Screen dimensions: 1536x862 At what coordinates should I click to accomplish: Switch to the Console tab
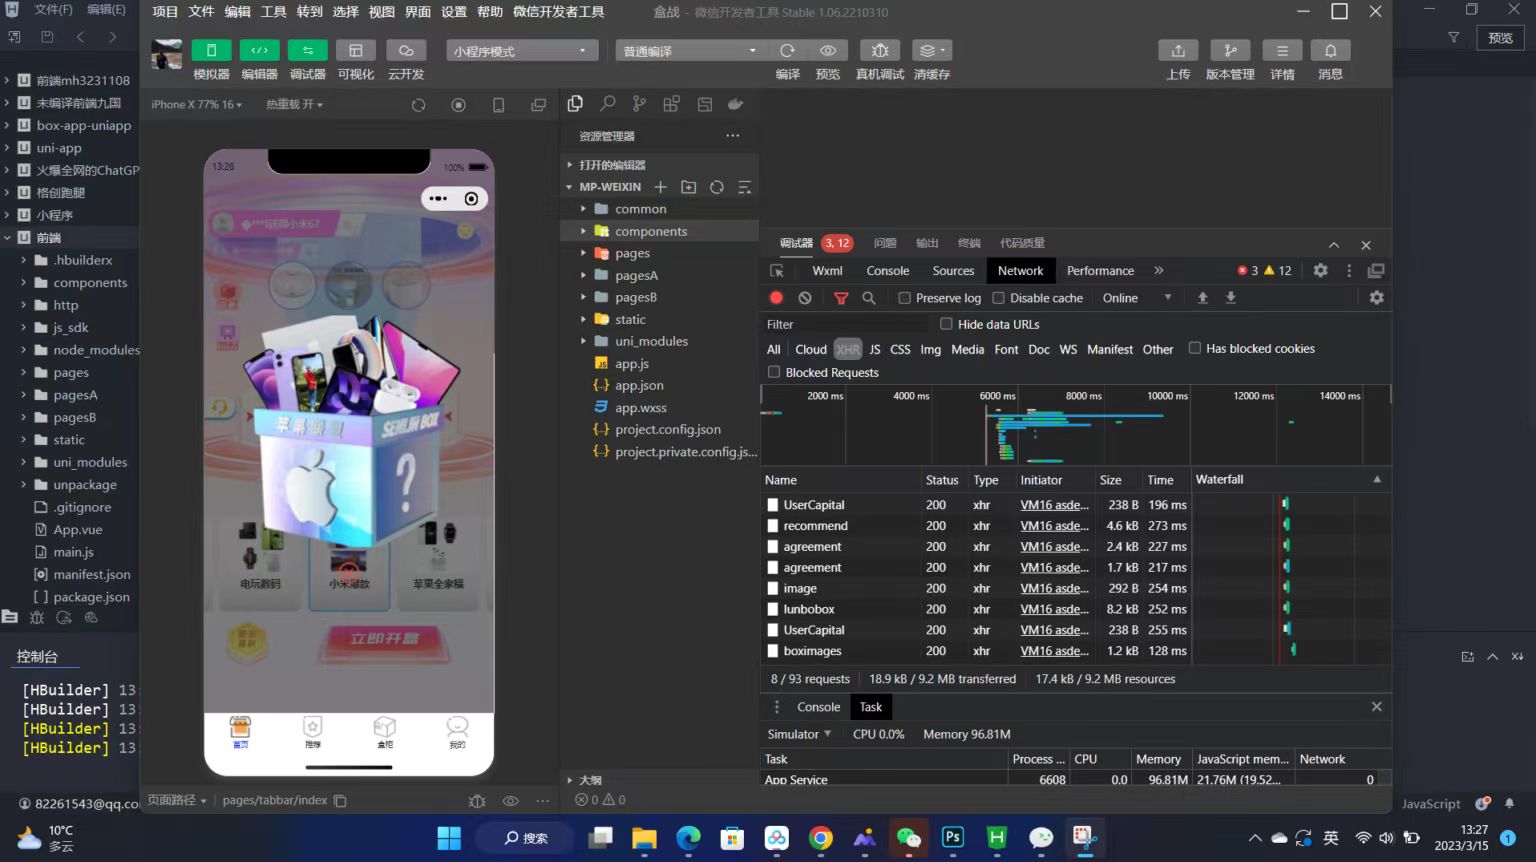tap(887, 271)
